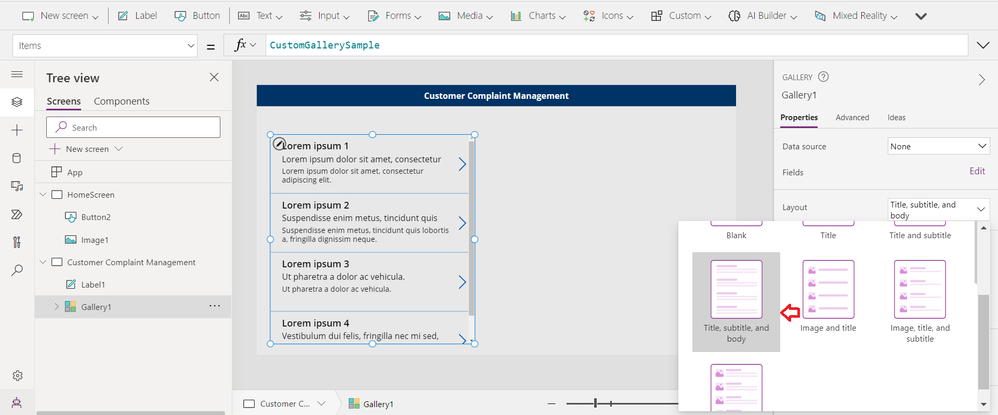Open the Data cylinder icon in sidebar
The height and width of the screenshot is (415, 998).
17,158
